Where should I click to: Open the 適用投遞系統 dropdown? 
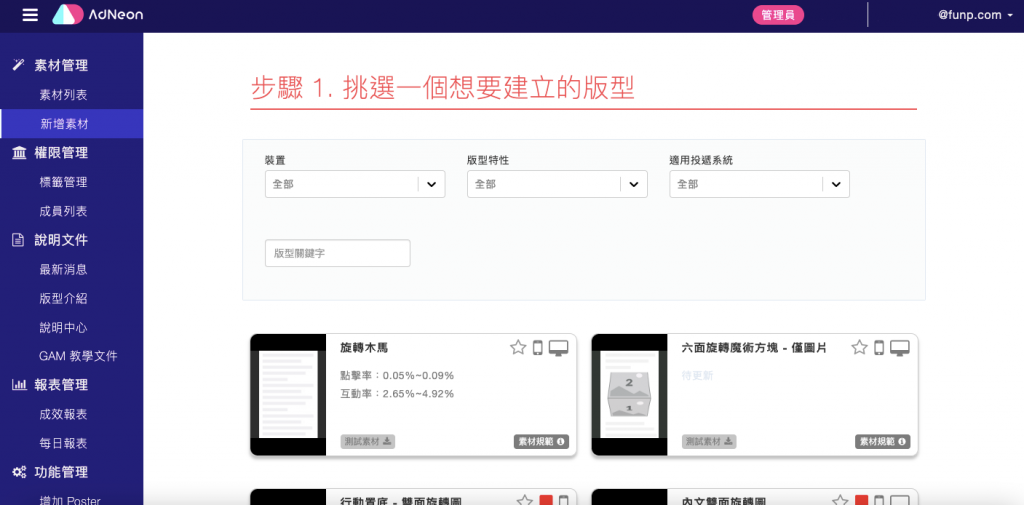click(760, 184)
